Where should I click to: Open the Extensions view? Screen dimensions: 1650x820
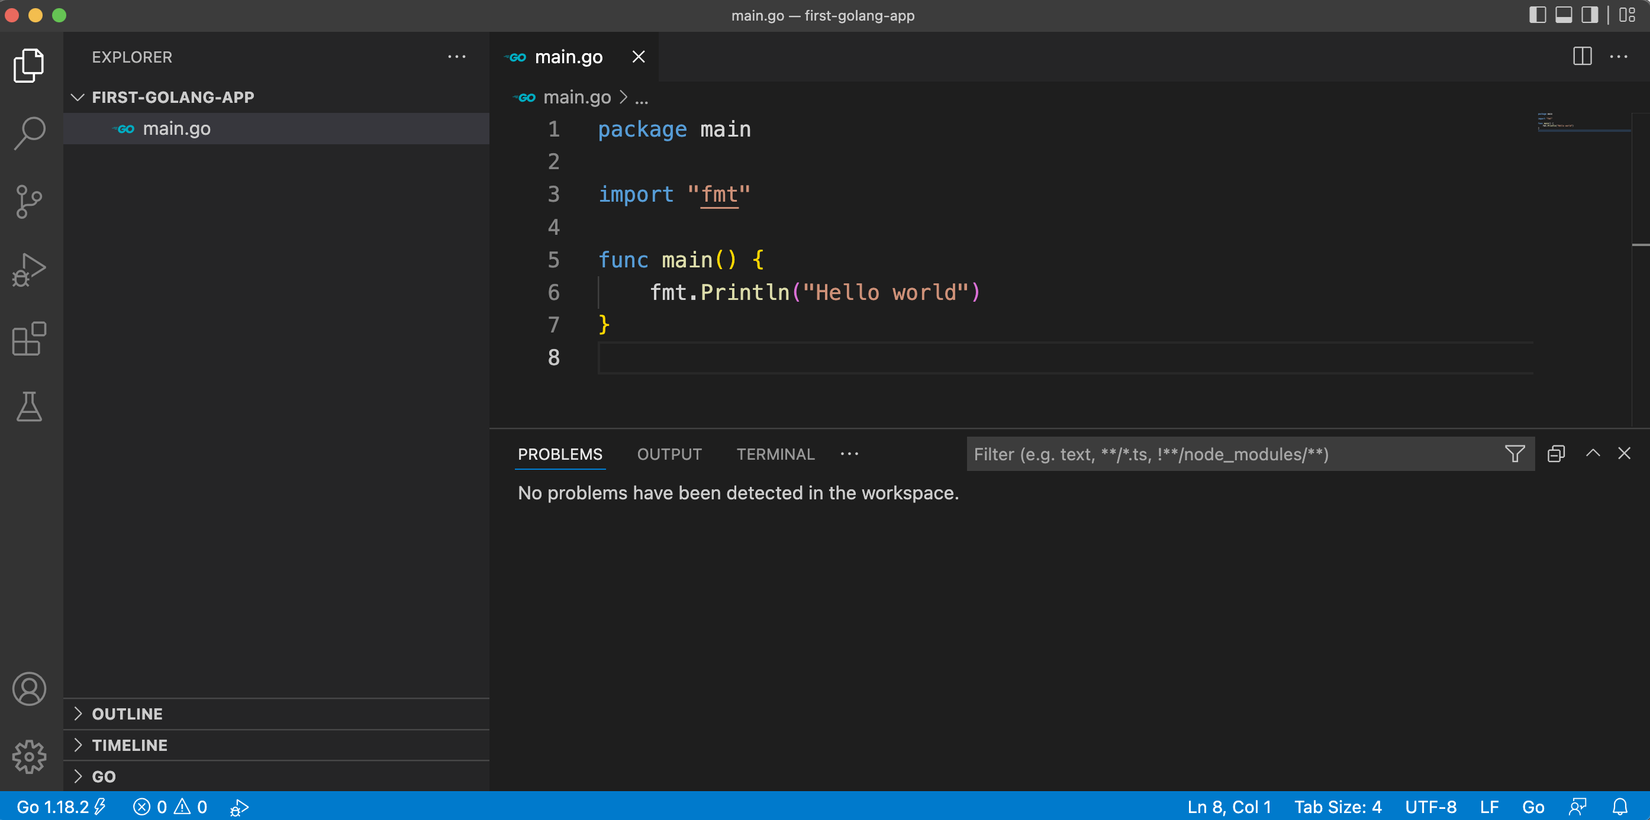tap(29, 339)
